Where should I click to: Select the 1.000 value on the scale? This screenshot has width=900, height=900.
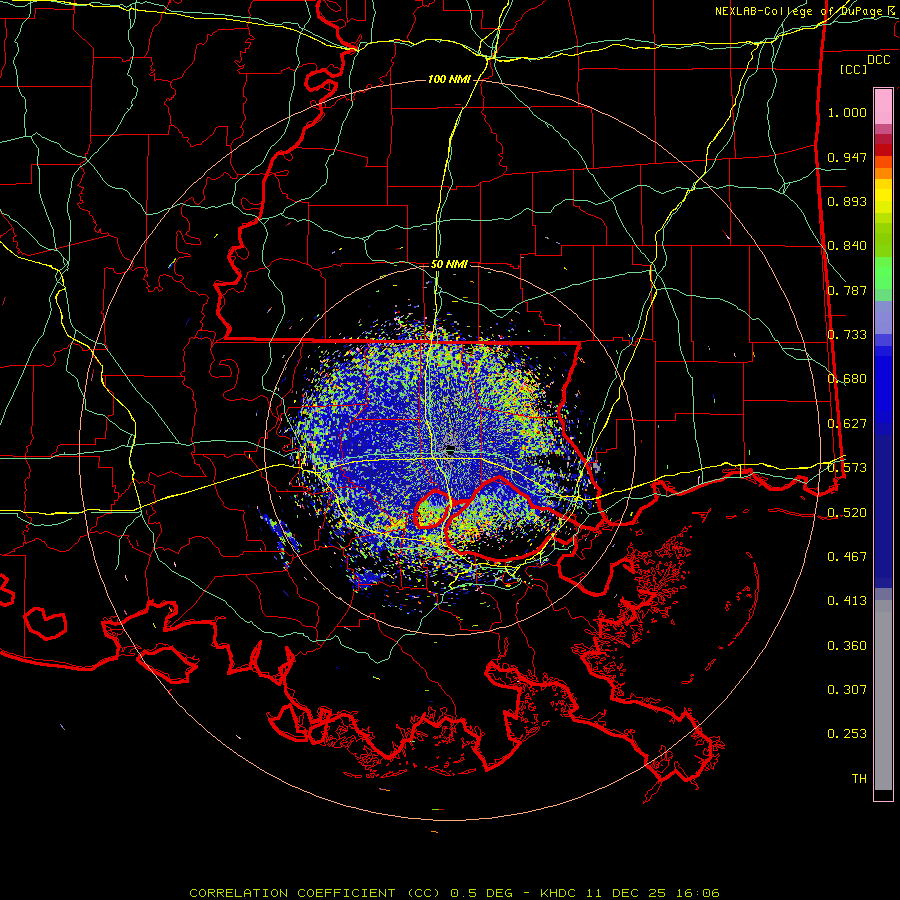847,112
